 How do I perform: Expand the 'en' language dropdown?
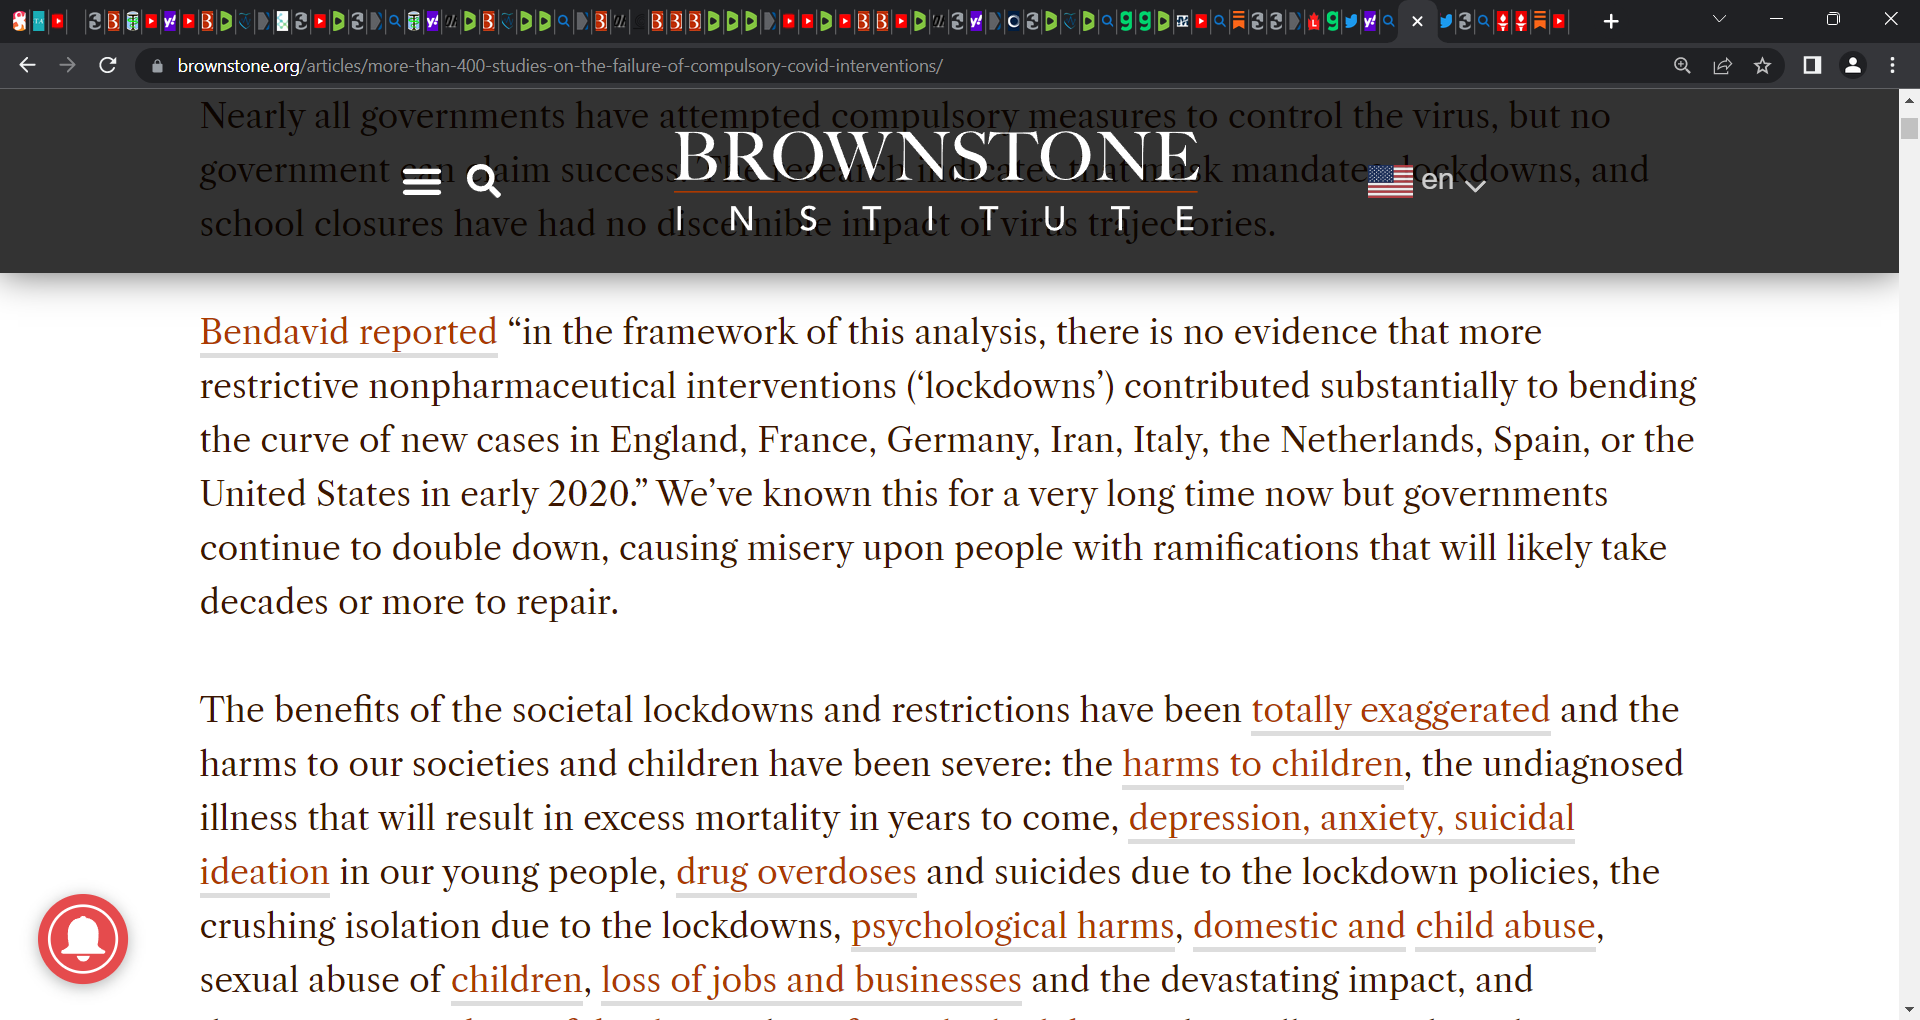point(1453,181)
